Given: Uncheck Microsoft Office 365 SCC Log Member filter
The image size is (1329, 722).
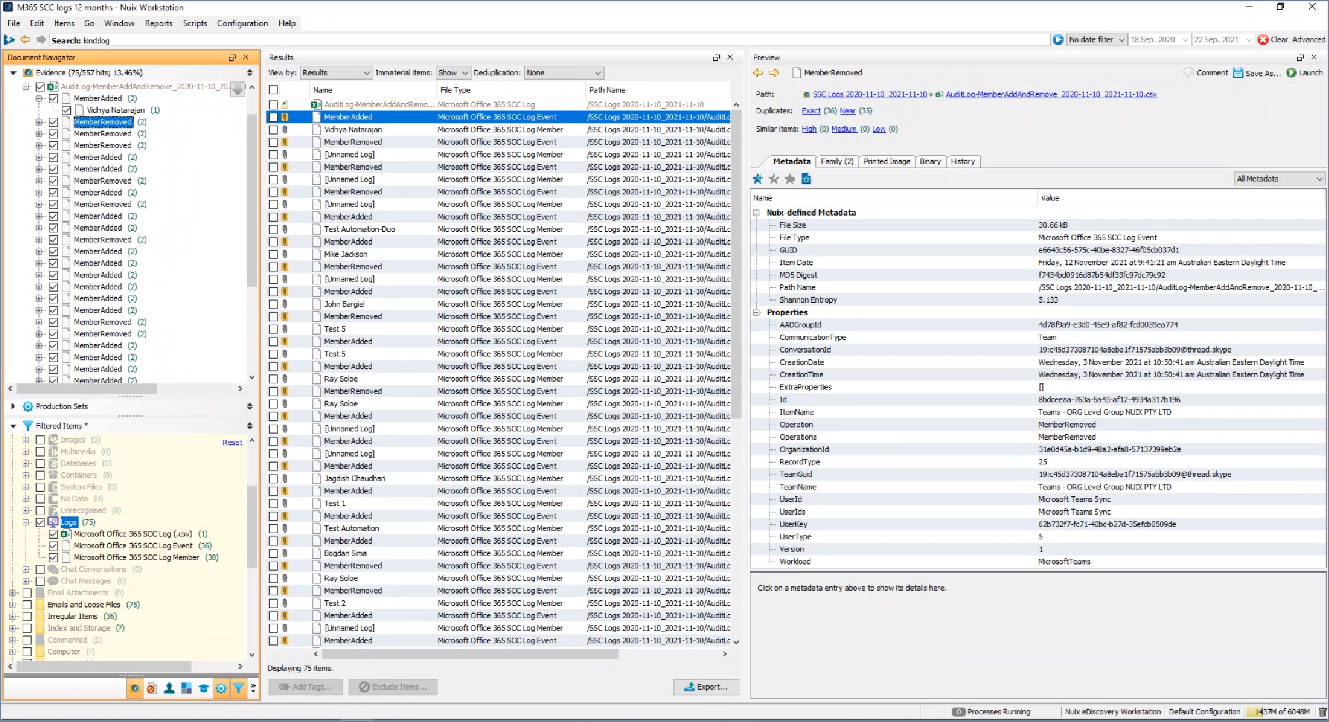Looking at the screenshot, I should [54, 558].
